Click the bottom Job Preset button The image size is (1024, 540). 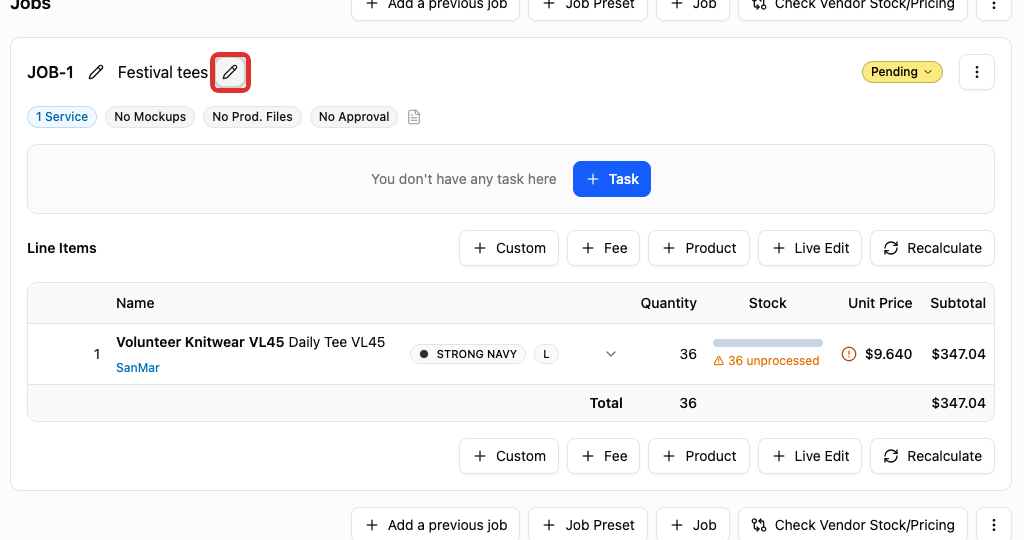coord(588,525)
